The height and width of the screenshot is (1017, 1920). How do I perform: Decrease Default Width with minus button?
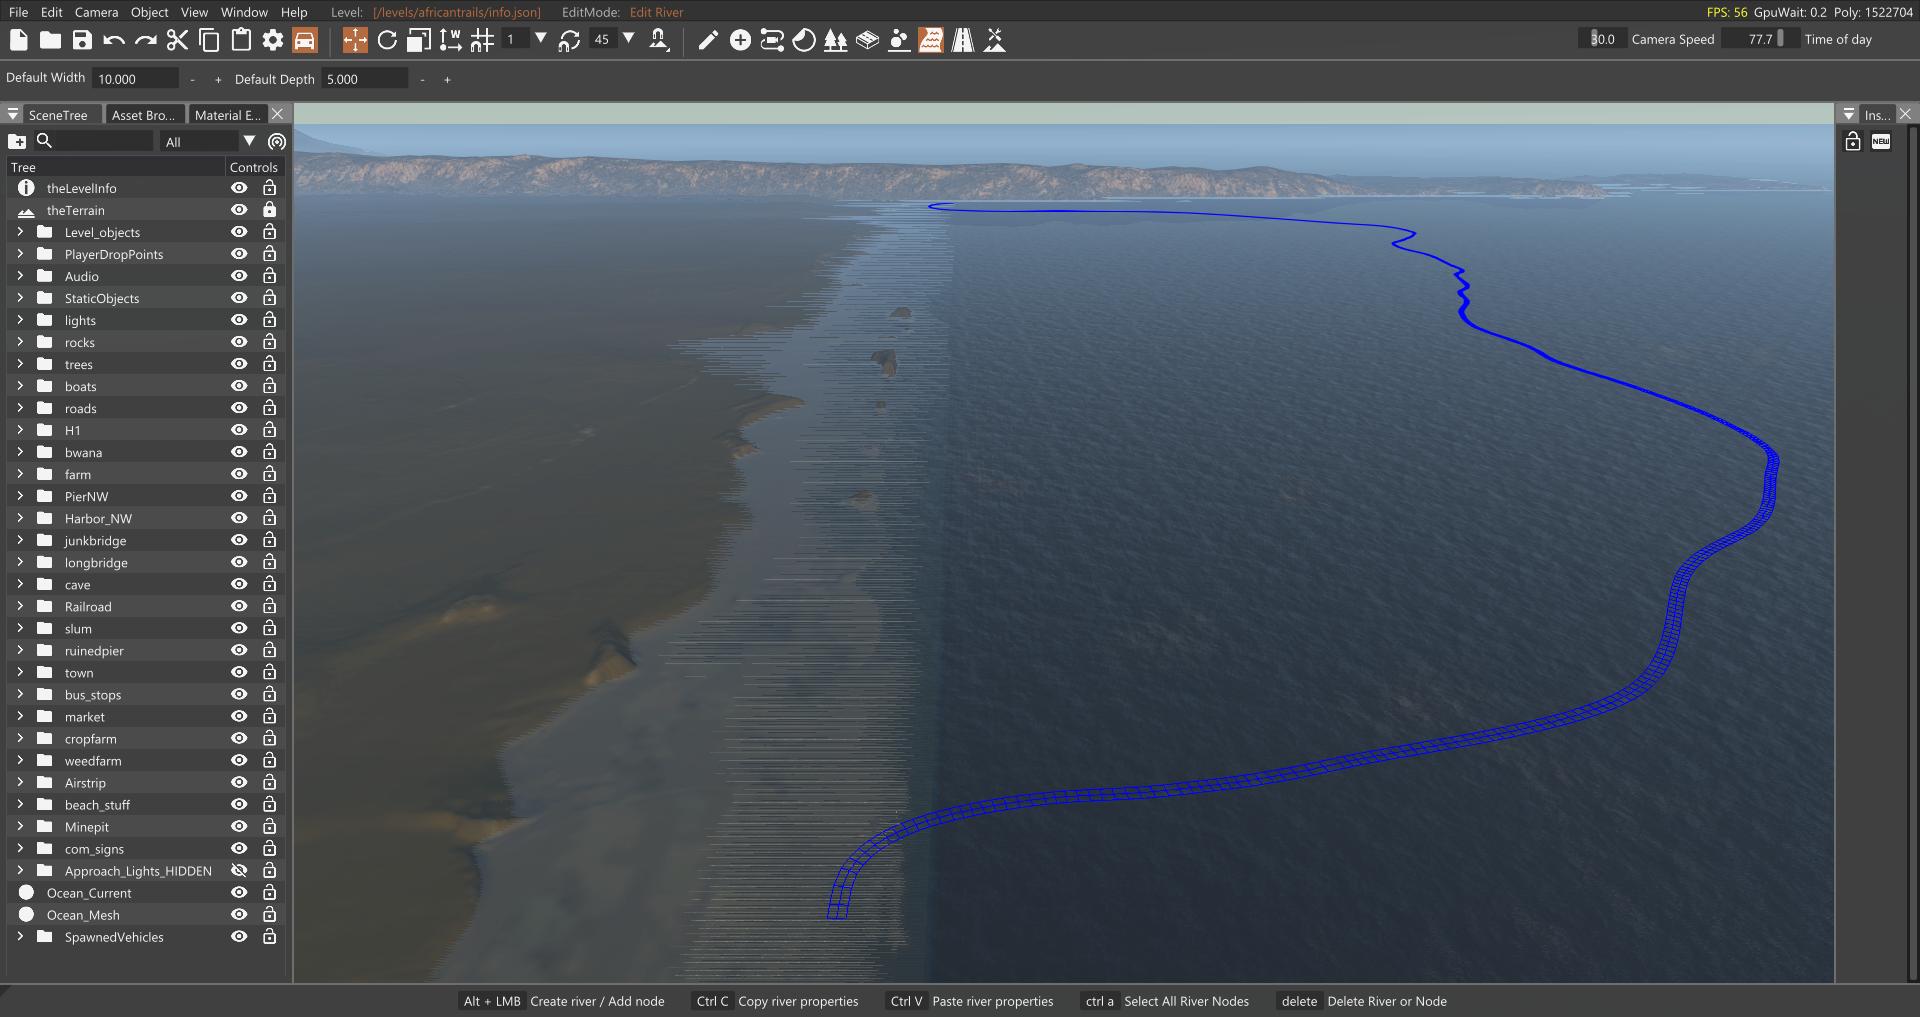[x=192, y=79]
